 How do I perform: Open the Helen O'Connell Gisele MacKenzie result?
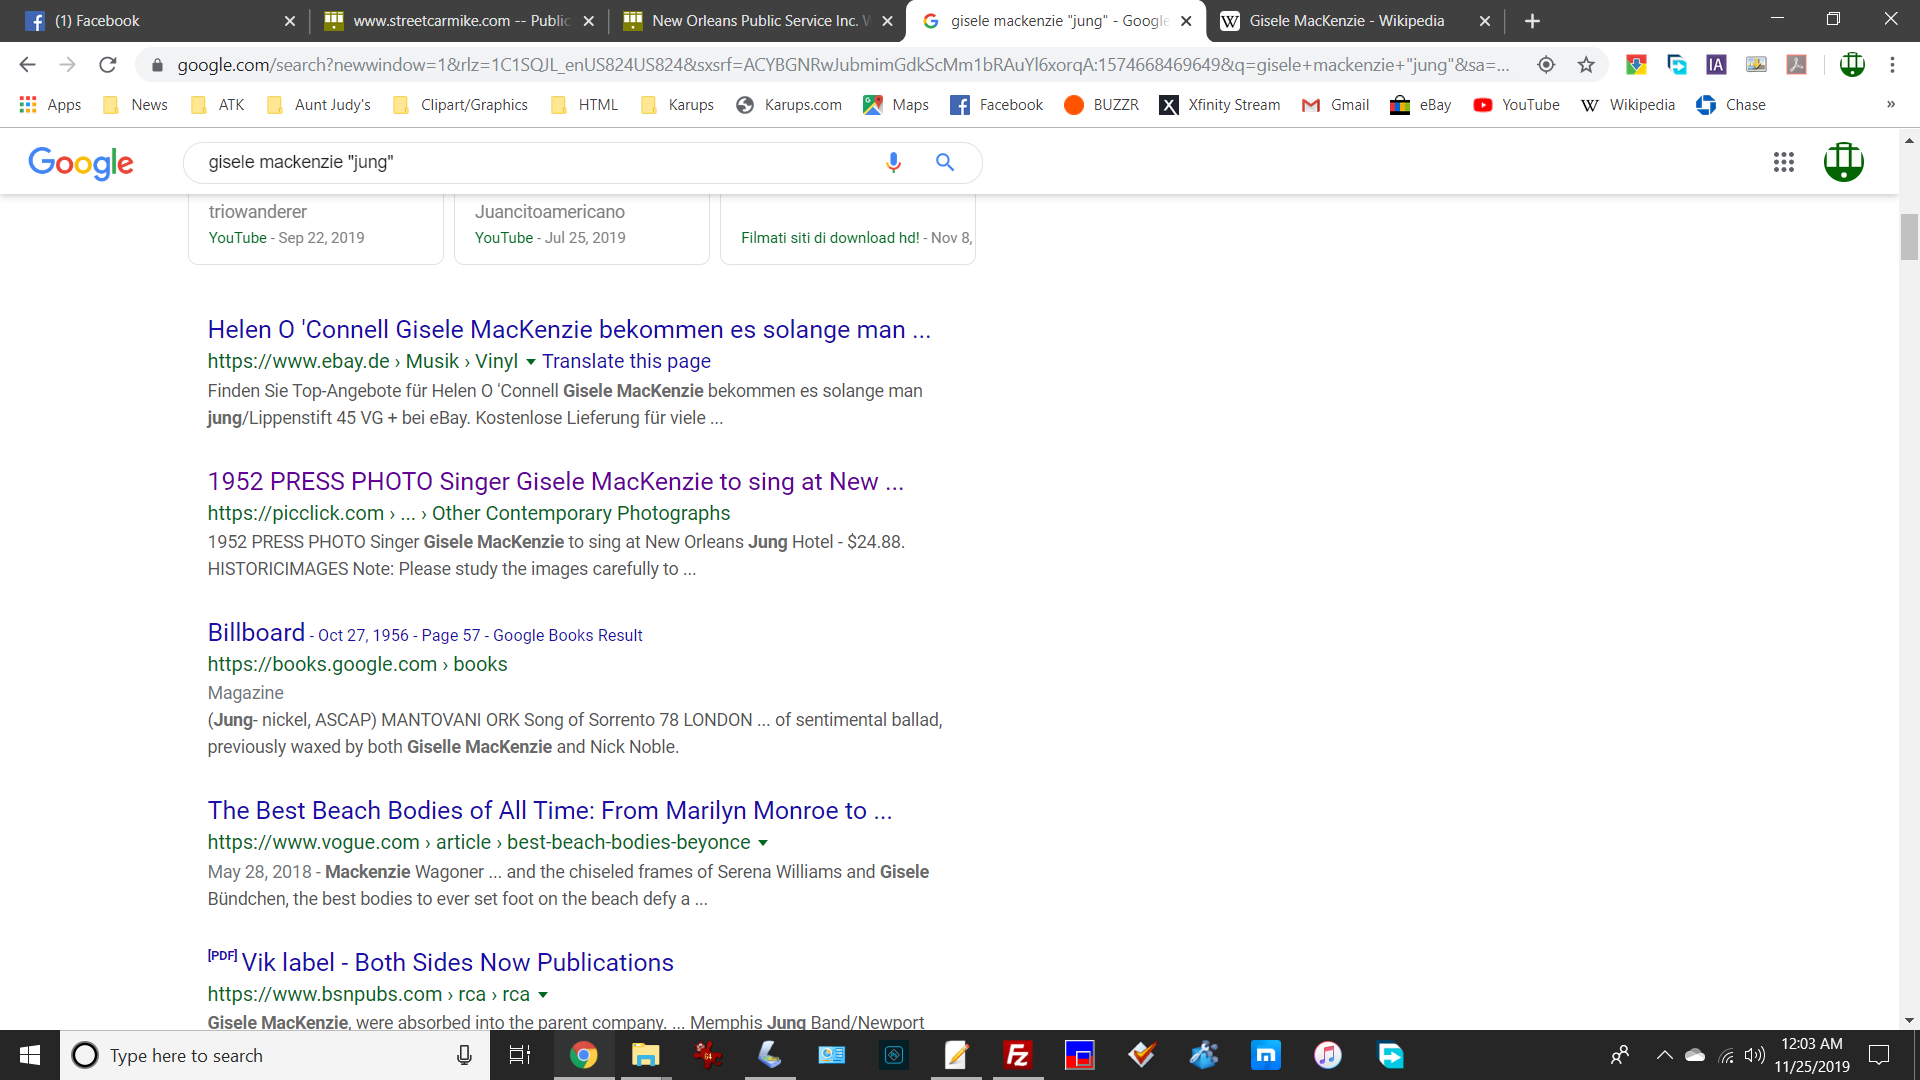click(x=569, y=330)
